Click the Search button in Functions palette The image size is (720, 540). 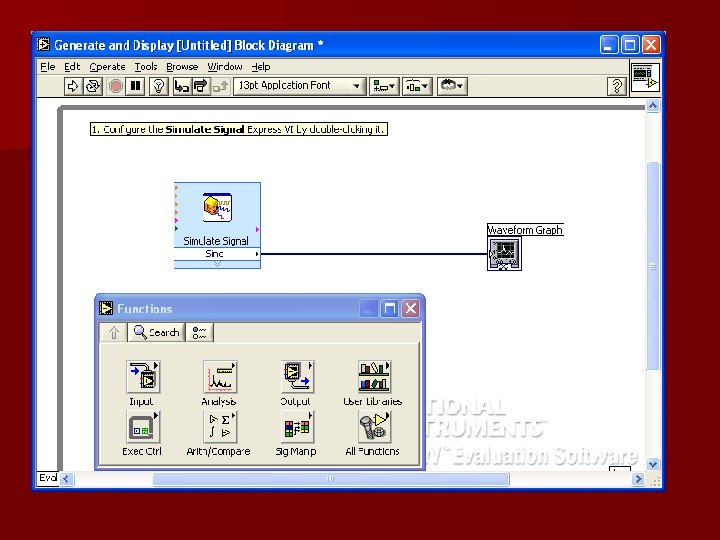157,332
